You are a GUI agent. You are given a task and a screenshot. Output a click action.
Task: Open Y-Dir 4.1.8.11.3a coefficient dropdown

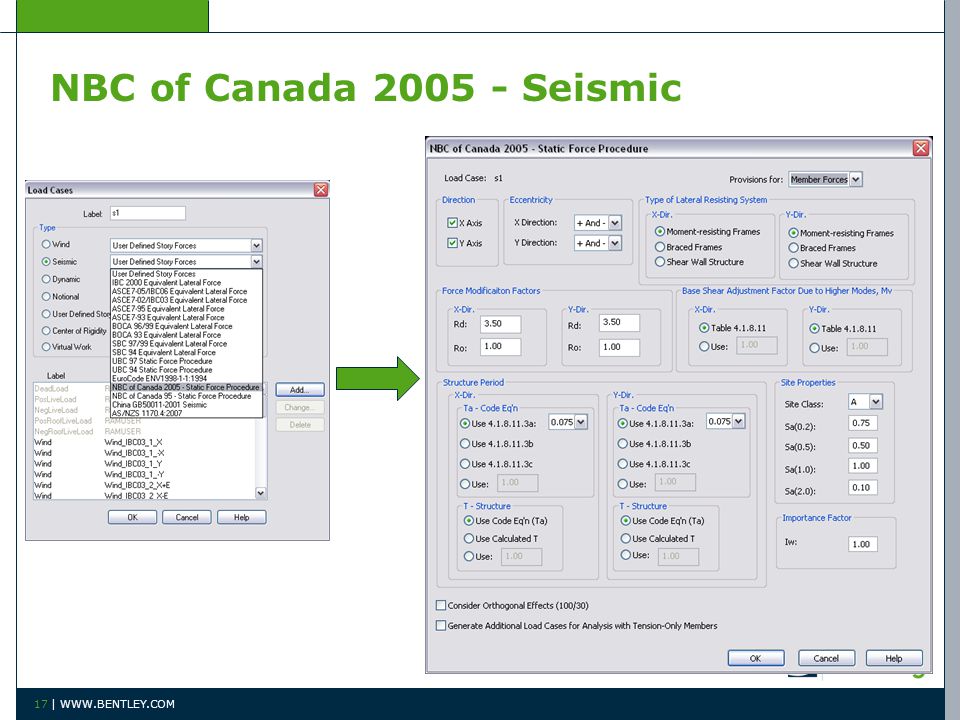738,421
